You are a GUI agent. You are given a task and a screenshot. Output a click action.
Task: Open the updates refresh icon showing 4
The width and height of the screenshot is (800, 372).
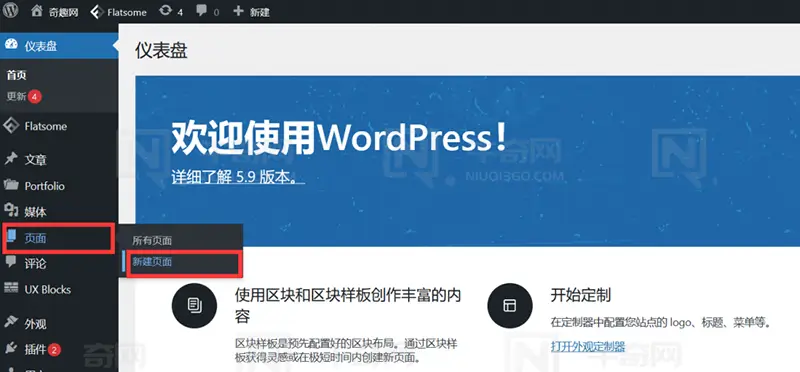coord(165,11)
